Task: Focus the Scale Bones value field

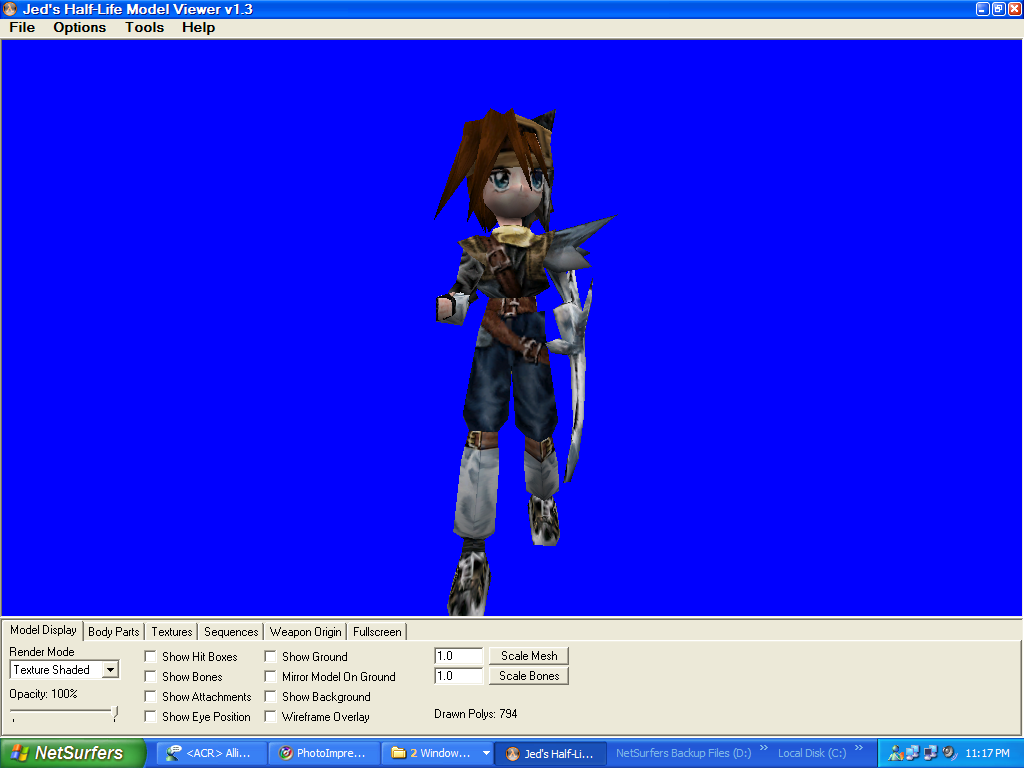Action: tap(458, 676)
